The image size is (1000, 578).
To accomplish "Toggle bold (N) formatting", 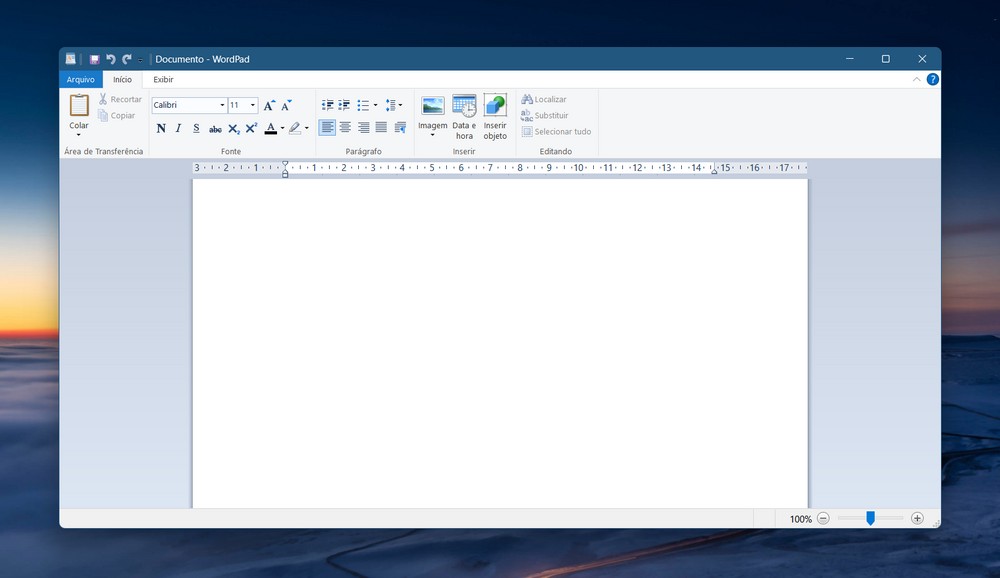I will pos(161,128).
